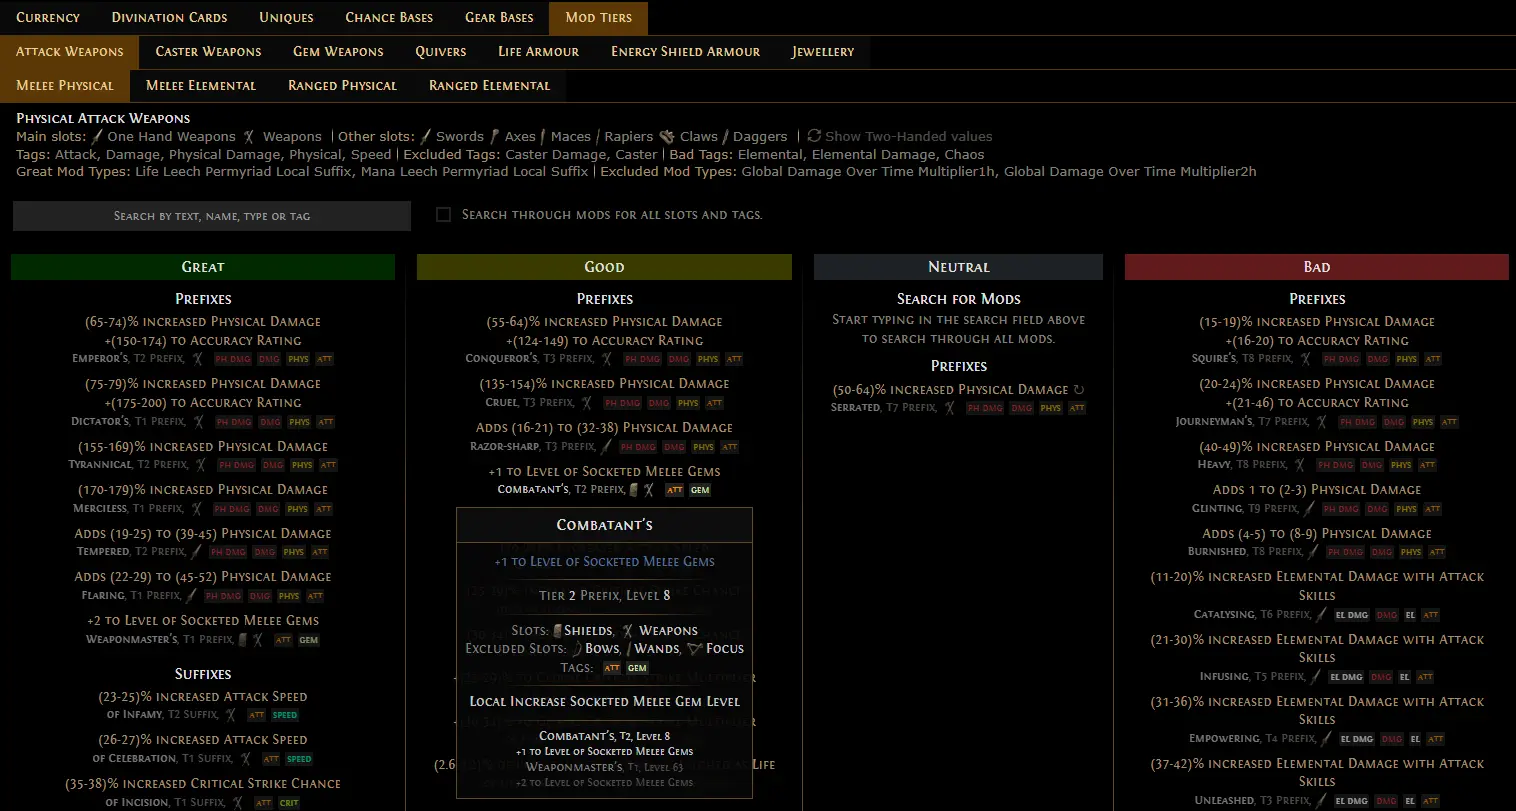Switch to the Uniques tab

[x=286, y=18]
